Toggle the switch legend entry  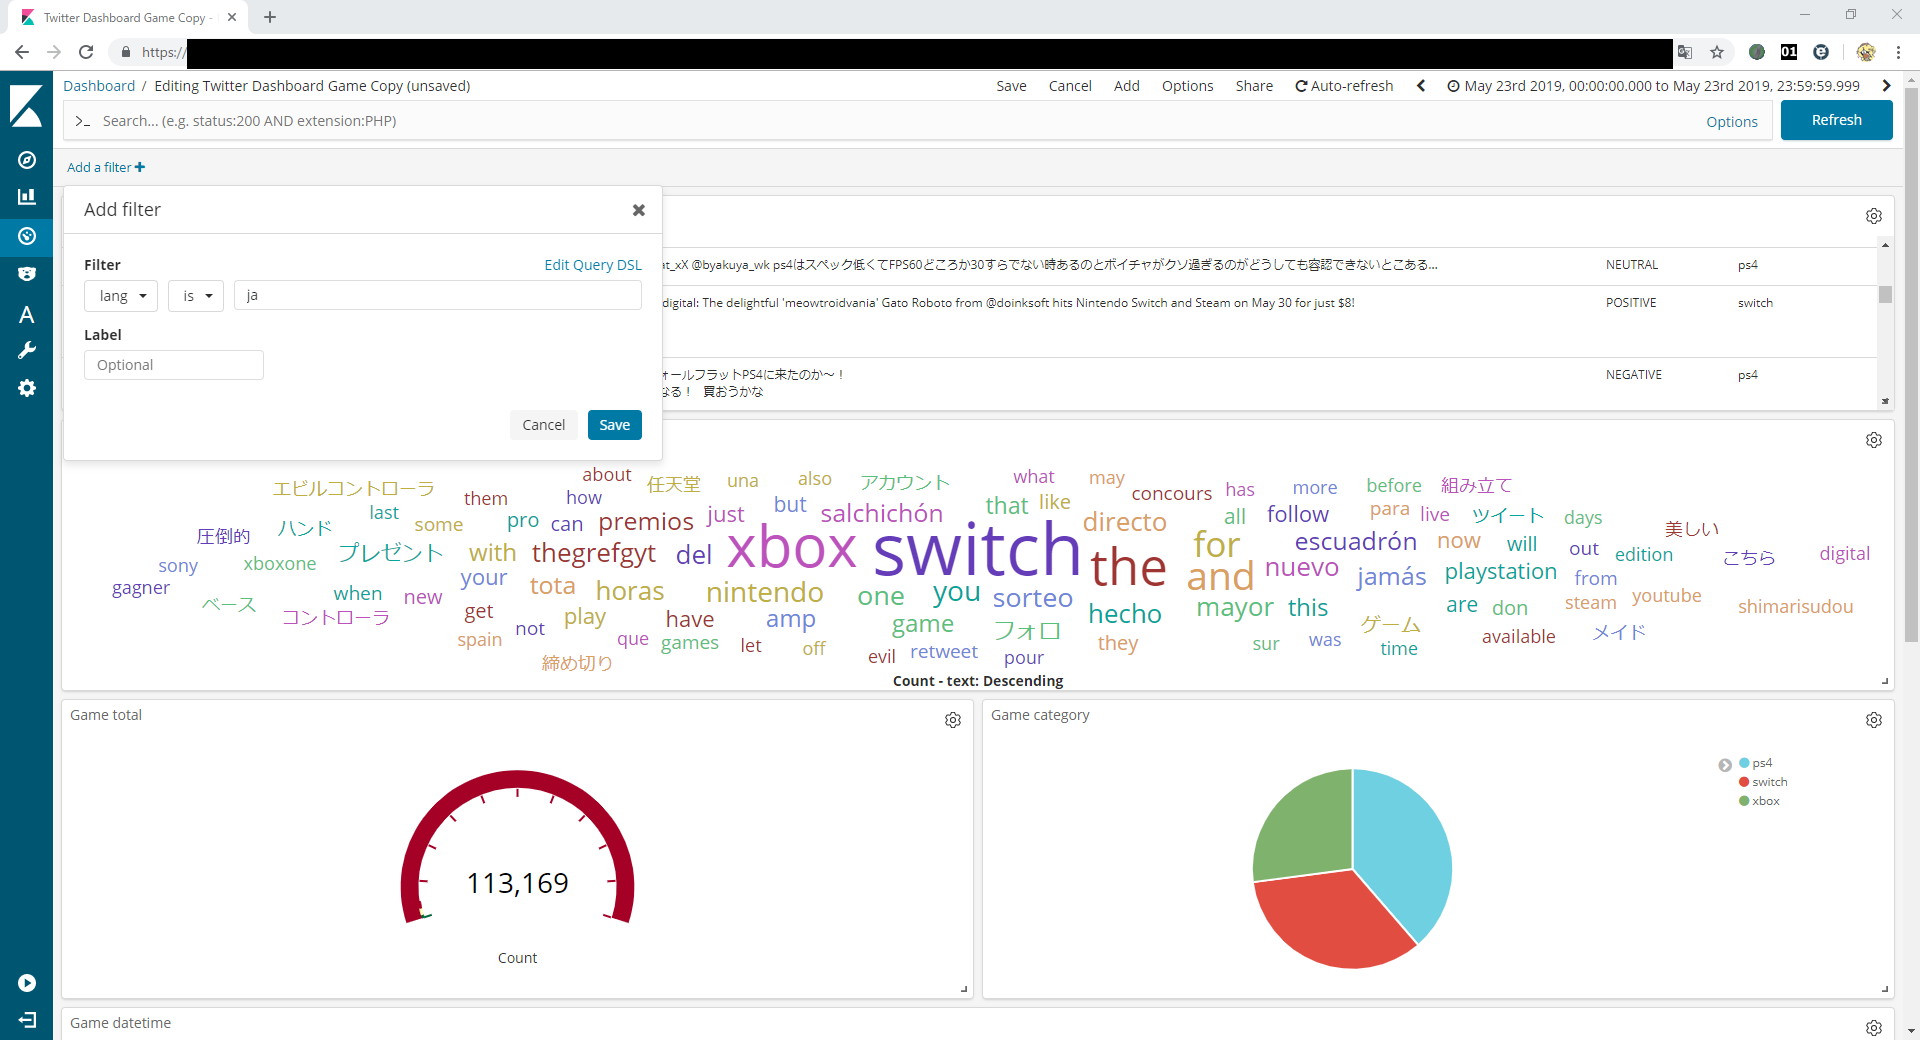1768,782
